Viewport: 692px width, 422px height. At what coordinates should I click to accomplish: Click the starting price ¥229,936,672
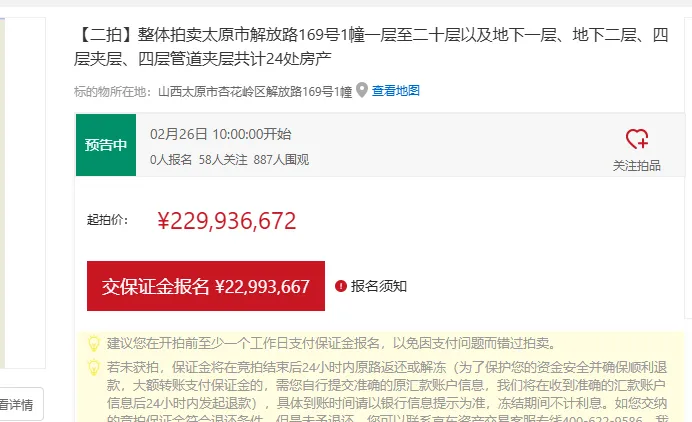click(x=226, y=221)
